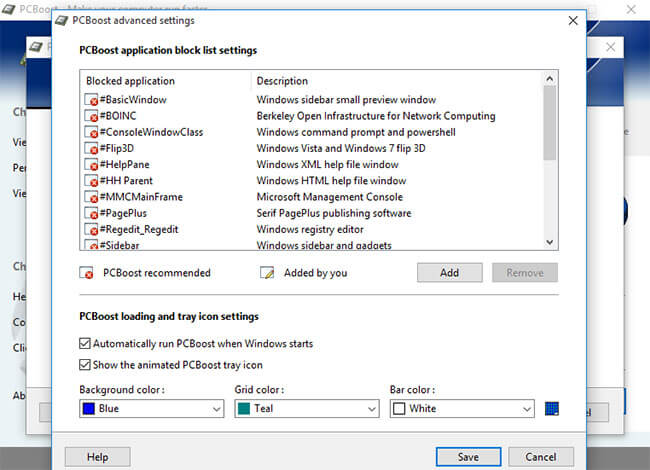Image resolution: width=650 pixels, height=470 pixels.
Task: Click the Add button
Action: click(450, 273)
